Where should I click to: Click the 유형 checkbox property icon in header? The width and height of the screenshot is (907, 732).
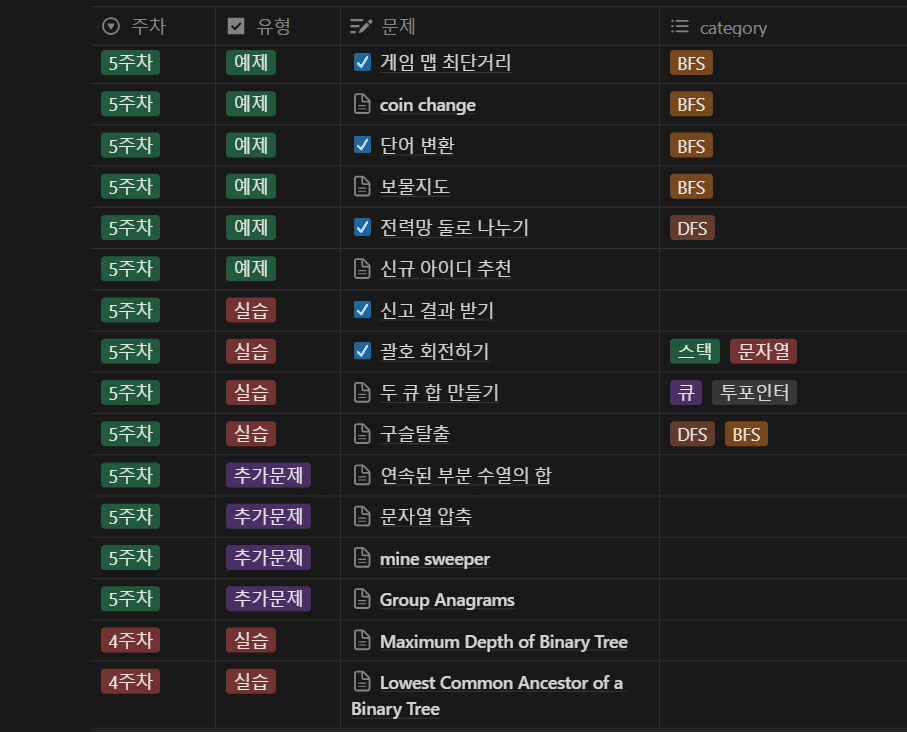coord(236,26)
